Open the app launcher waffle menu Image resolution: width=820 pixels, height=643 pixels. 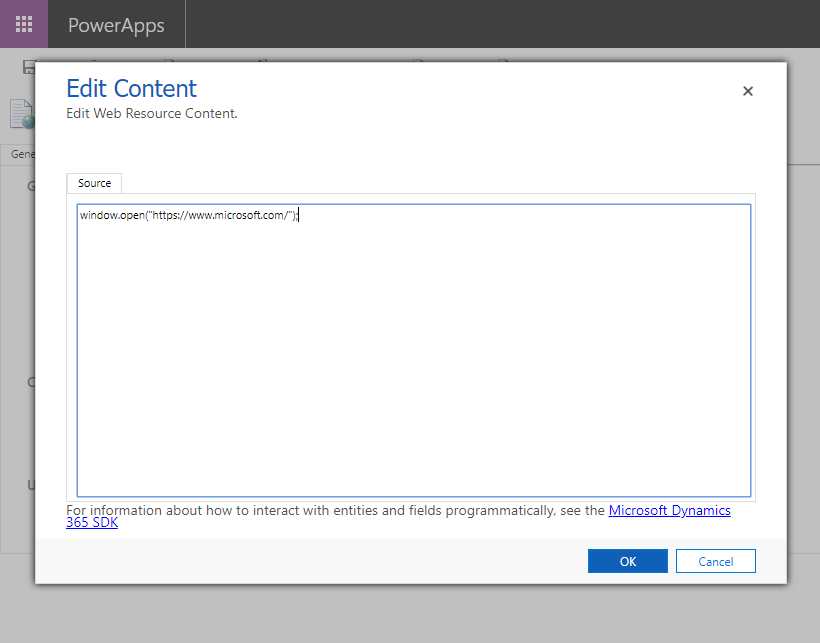(x=24, y=24)
